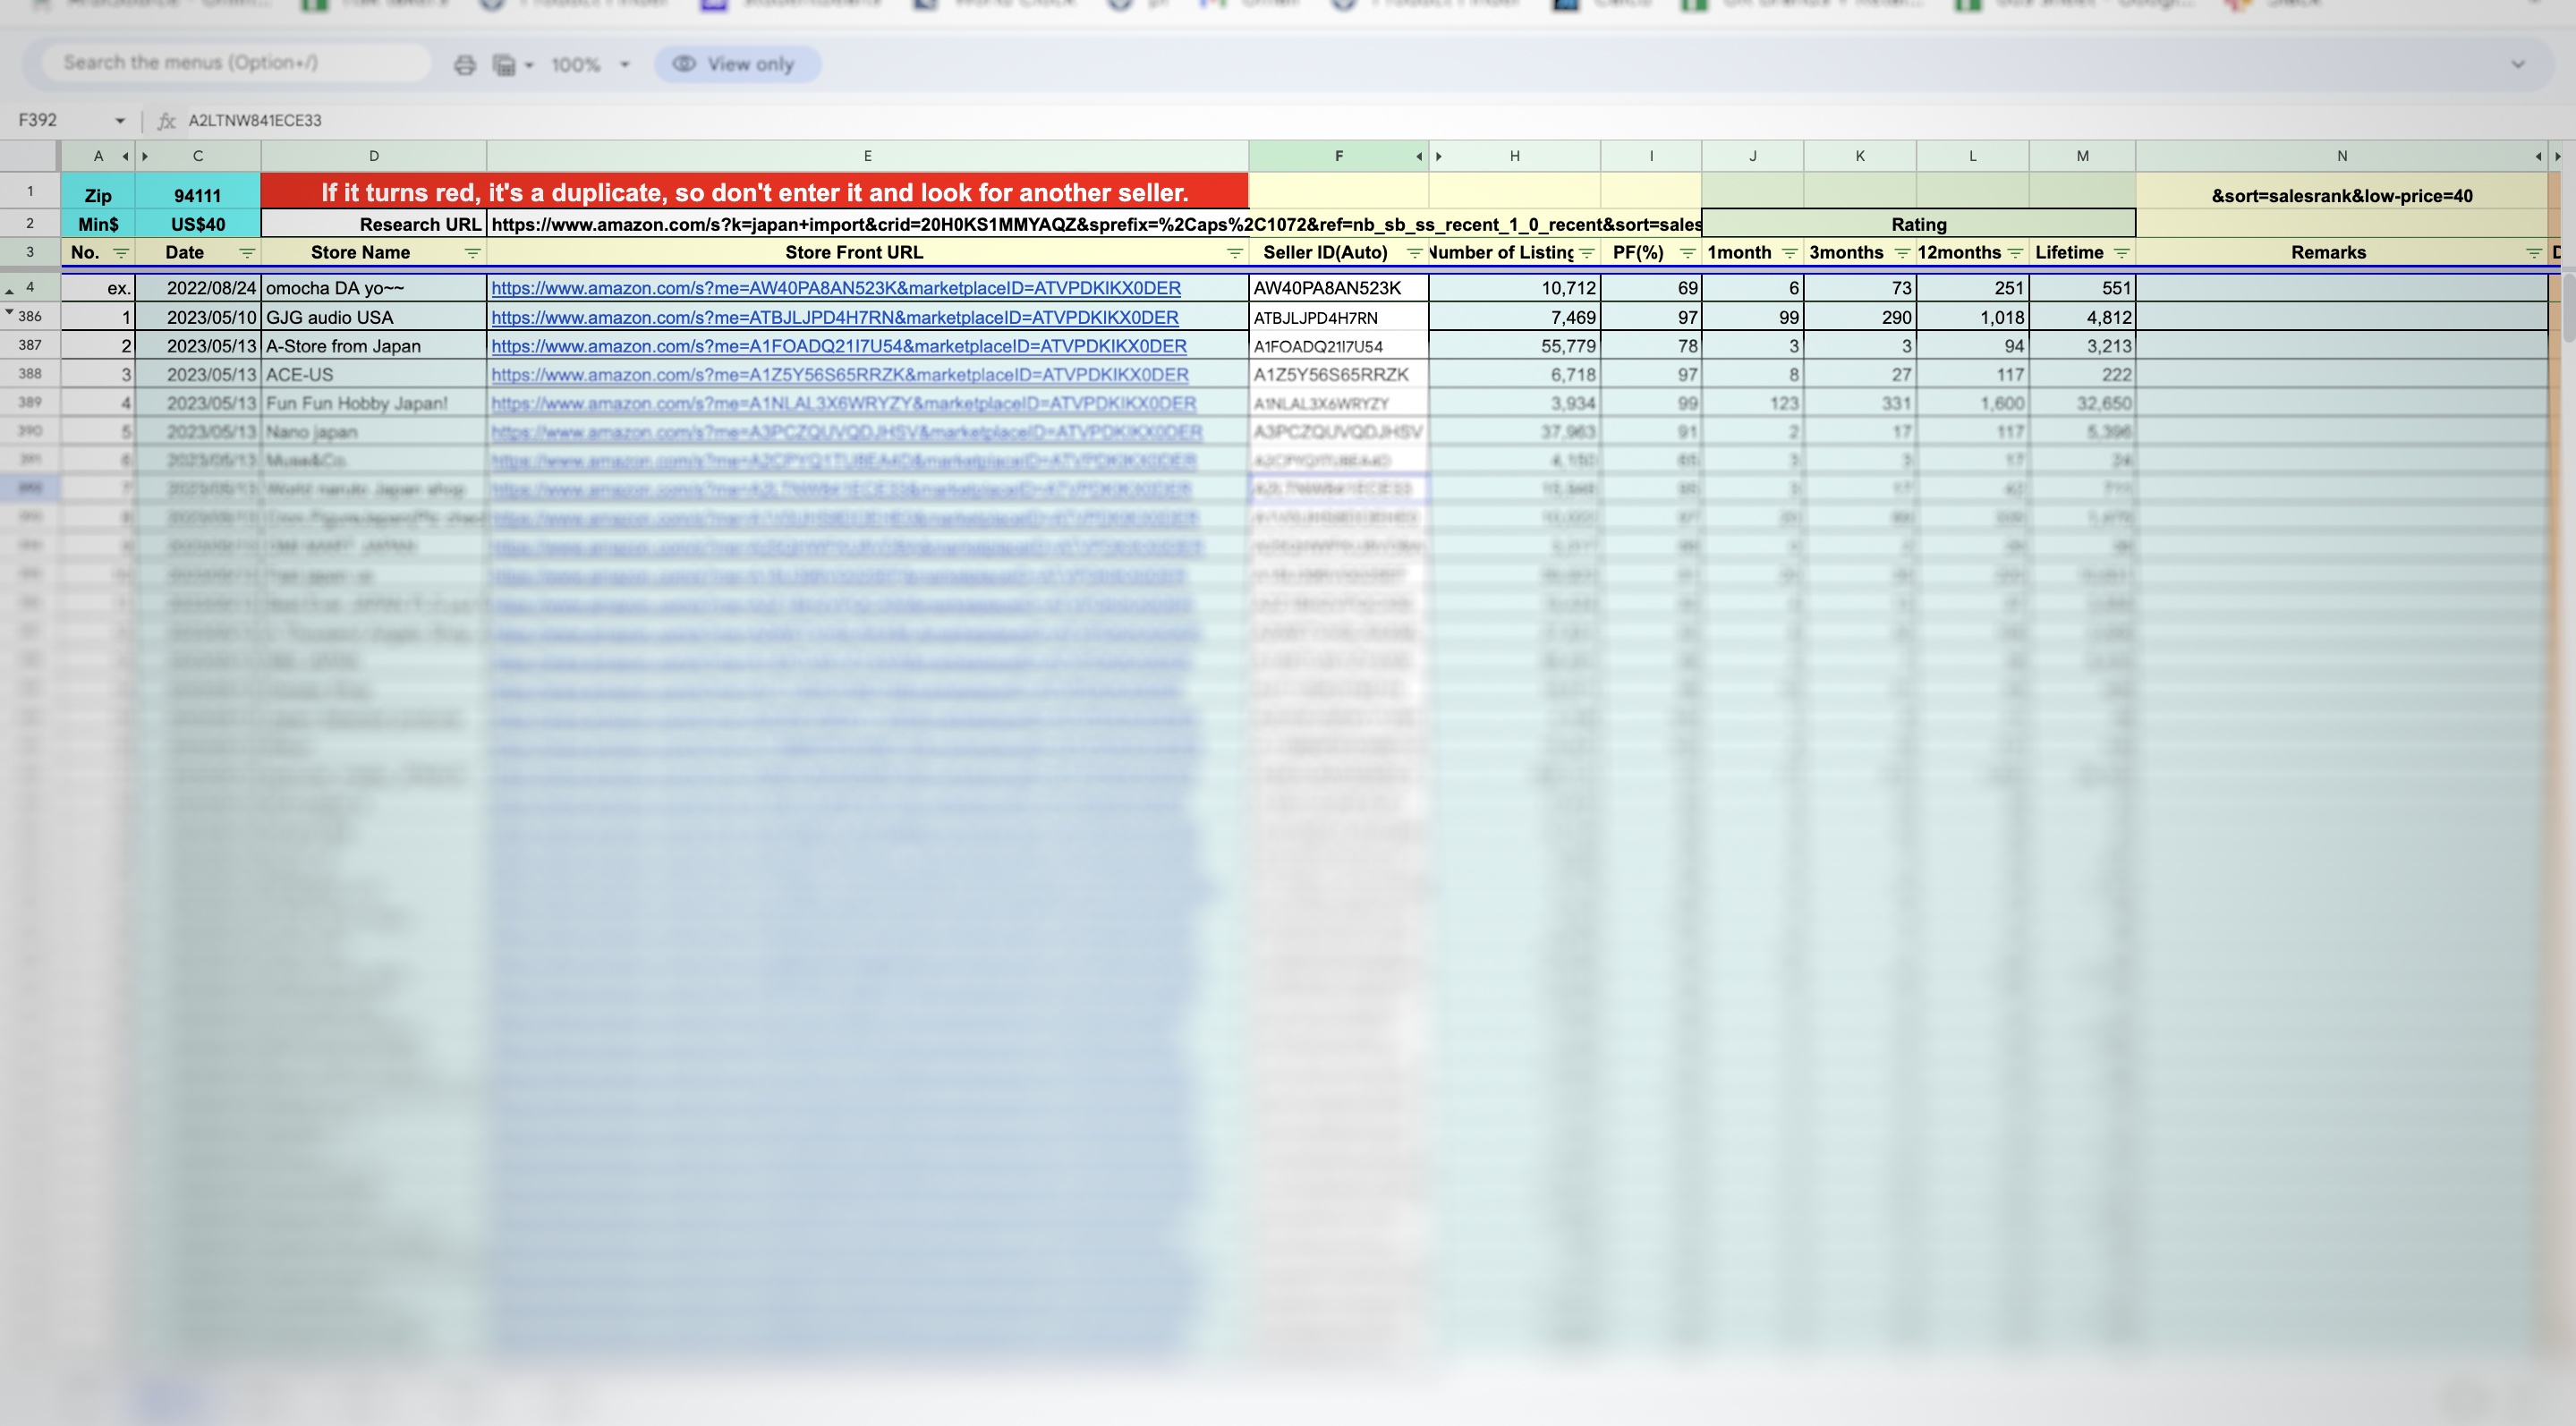Select column E header
The width and height of the screenshot is (2576, 1426).
867,156
